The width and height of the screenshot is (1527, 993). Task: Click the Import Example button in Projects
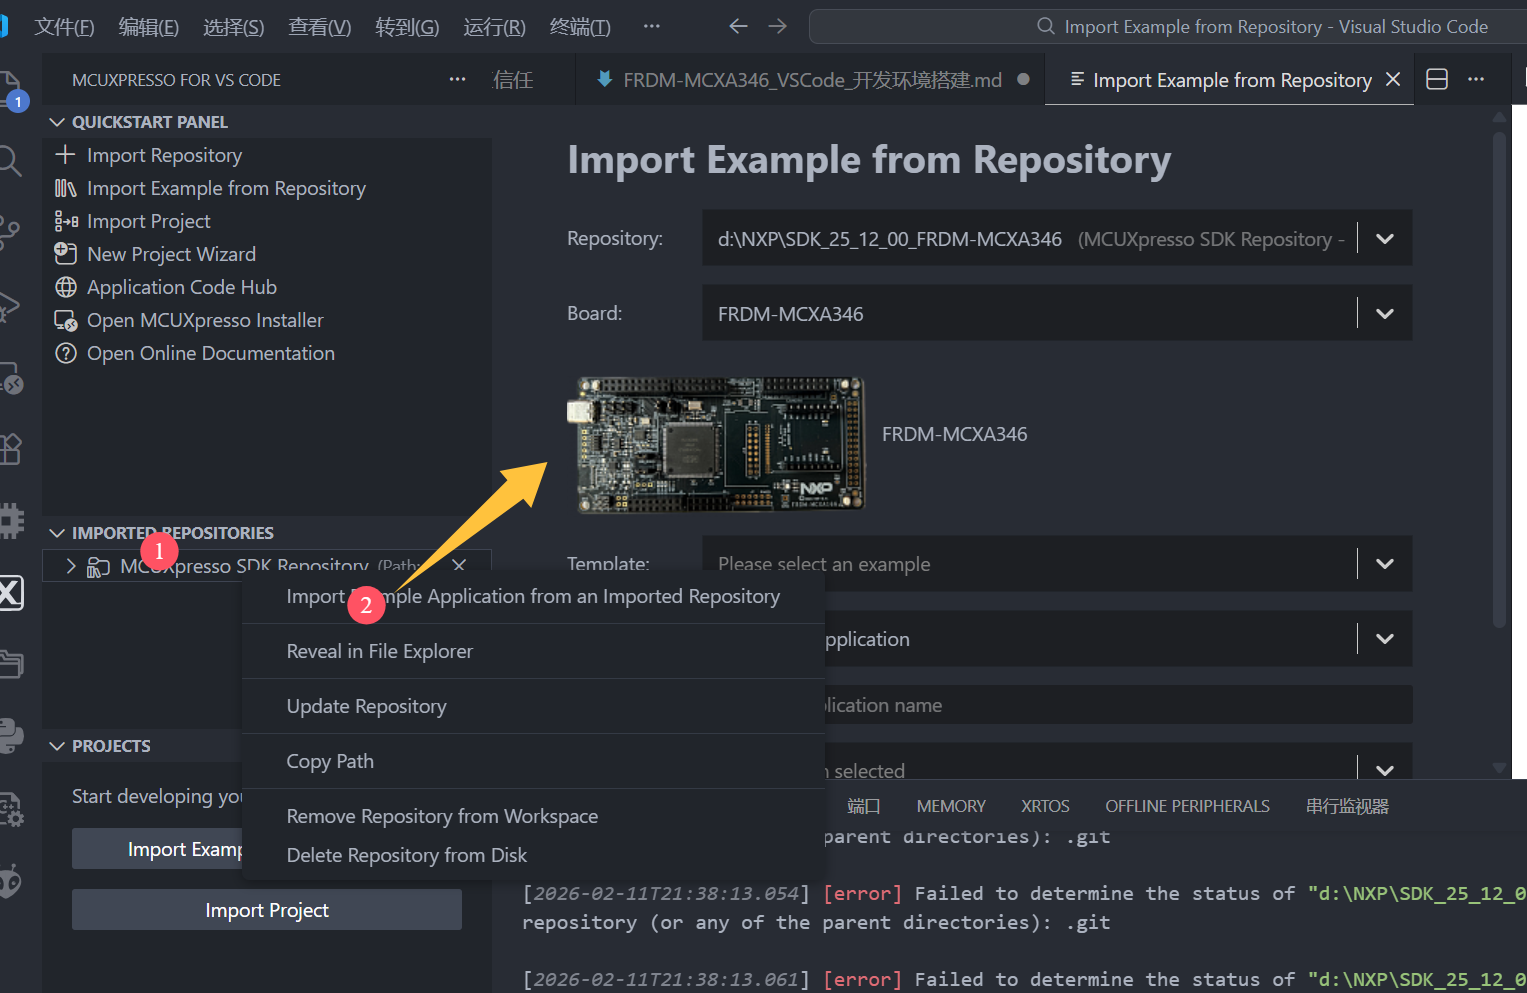157,849
